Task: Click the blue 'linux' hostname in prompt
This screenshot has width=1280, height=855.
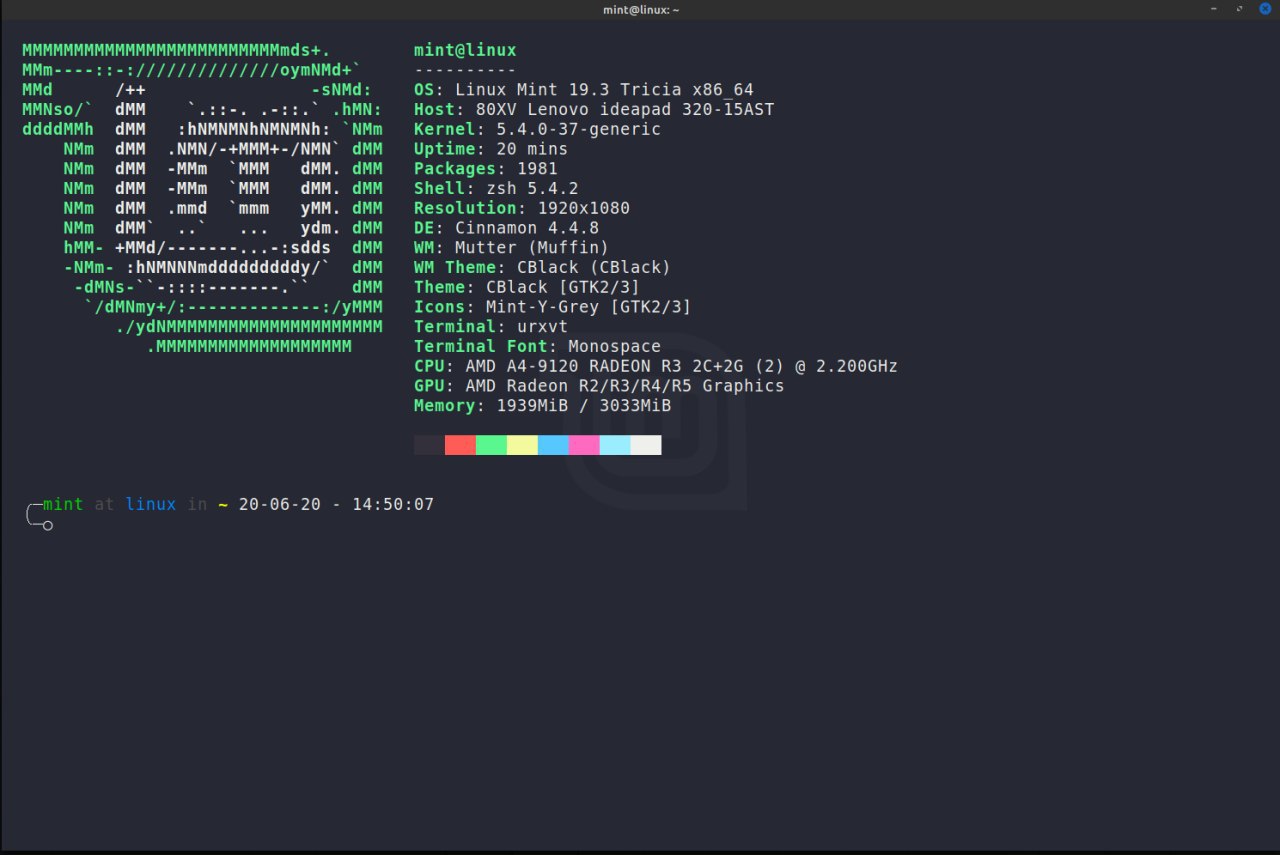Action: [x=151, y=504]
